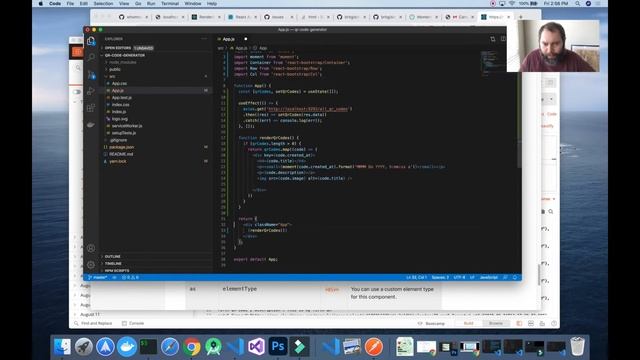Screen dimensions: 640x360
Task: Open Google Chrome from the dock
Action: (x=191, y=347)
